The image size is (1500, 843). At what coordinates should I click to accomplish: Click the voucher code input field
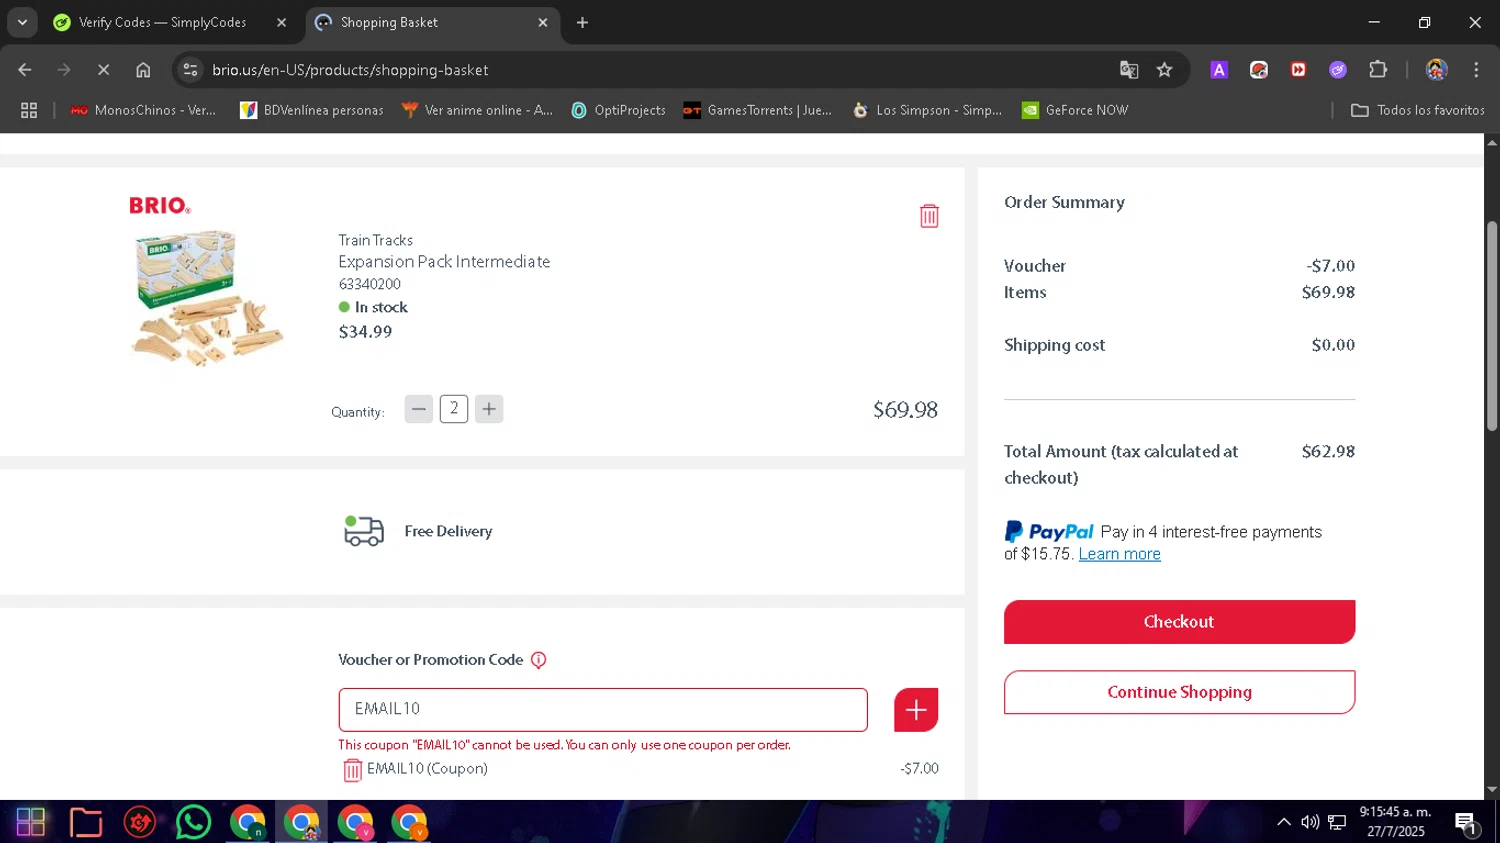tap(603, 710)
